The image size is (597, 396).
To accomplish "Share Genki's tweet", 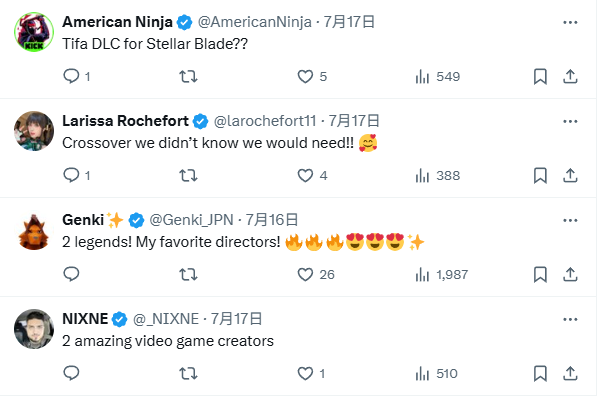I will (570, 275).
